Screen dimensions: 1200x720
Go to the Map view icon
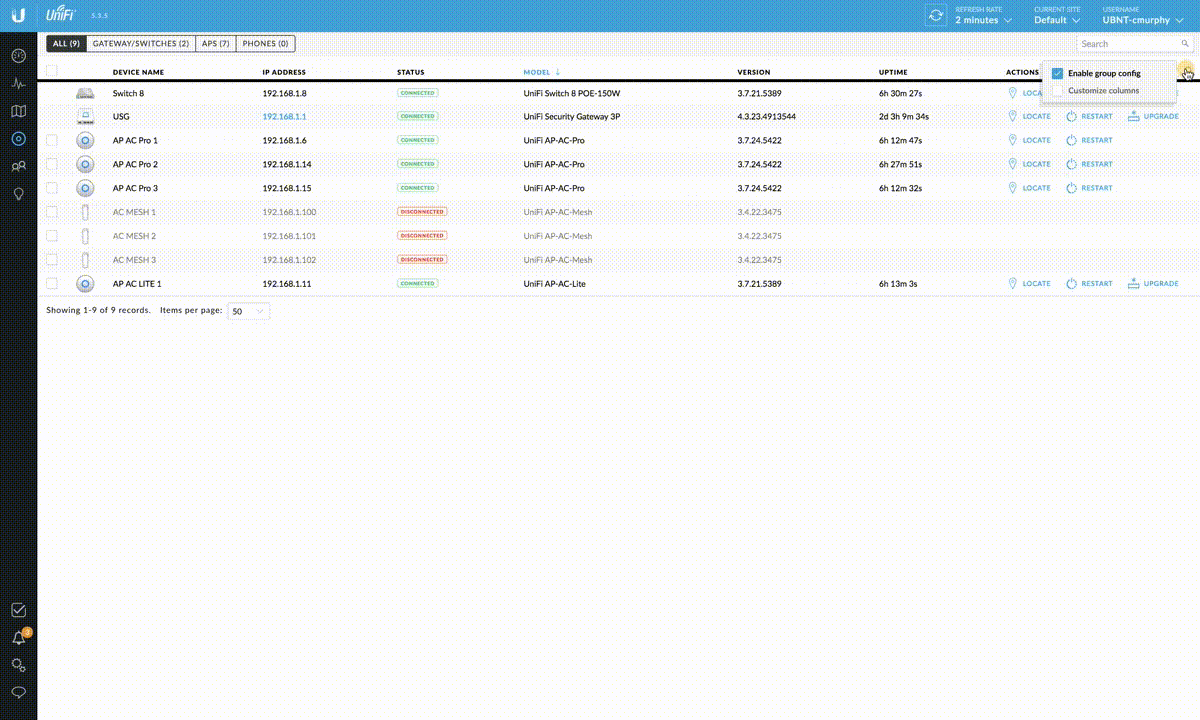pyautogui.click(x=18, y=111)
